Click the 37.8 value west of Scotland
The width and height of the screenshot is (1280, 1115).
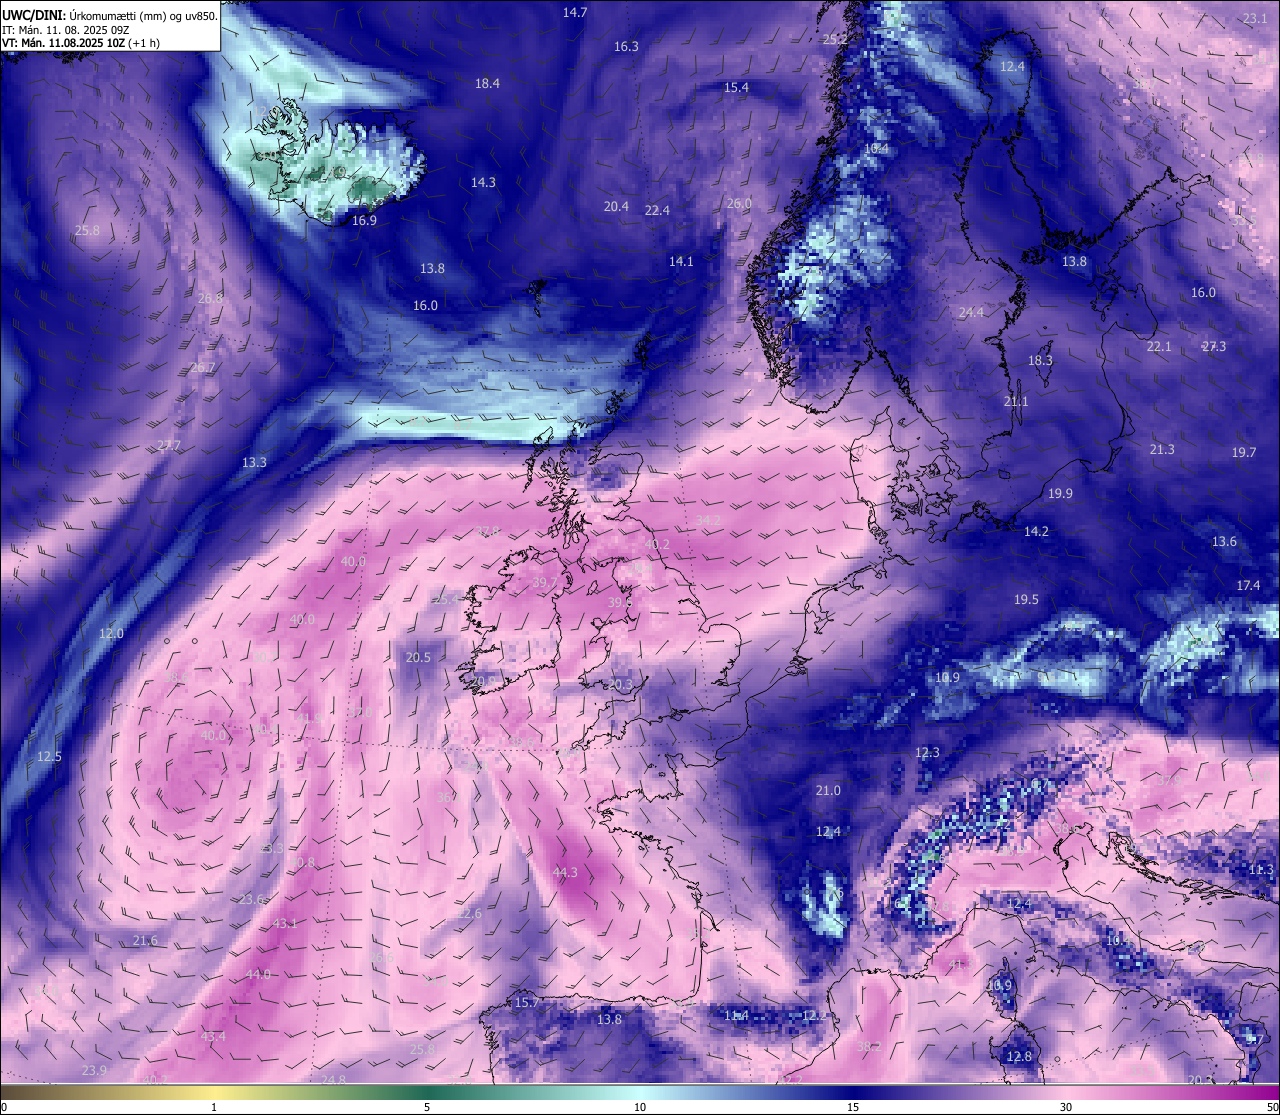[487, 532]
